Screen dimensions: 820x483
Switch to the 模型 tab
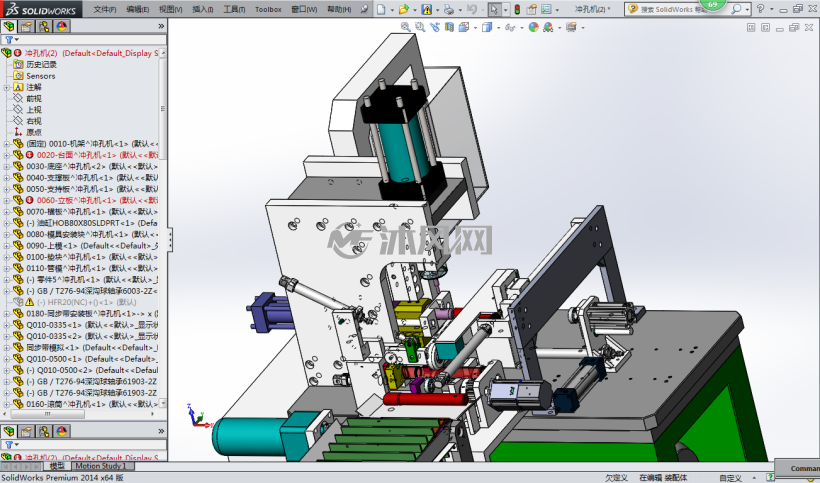[56, 466]
